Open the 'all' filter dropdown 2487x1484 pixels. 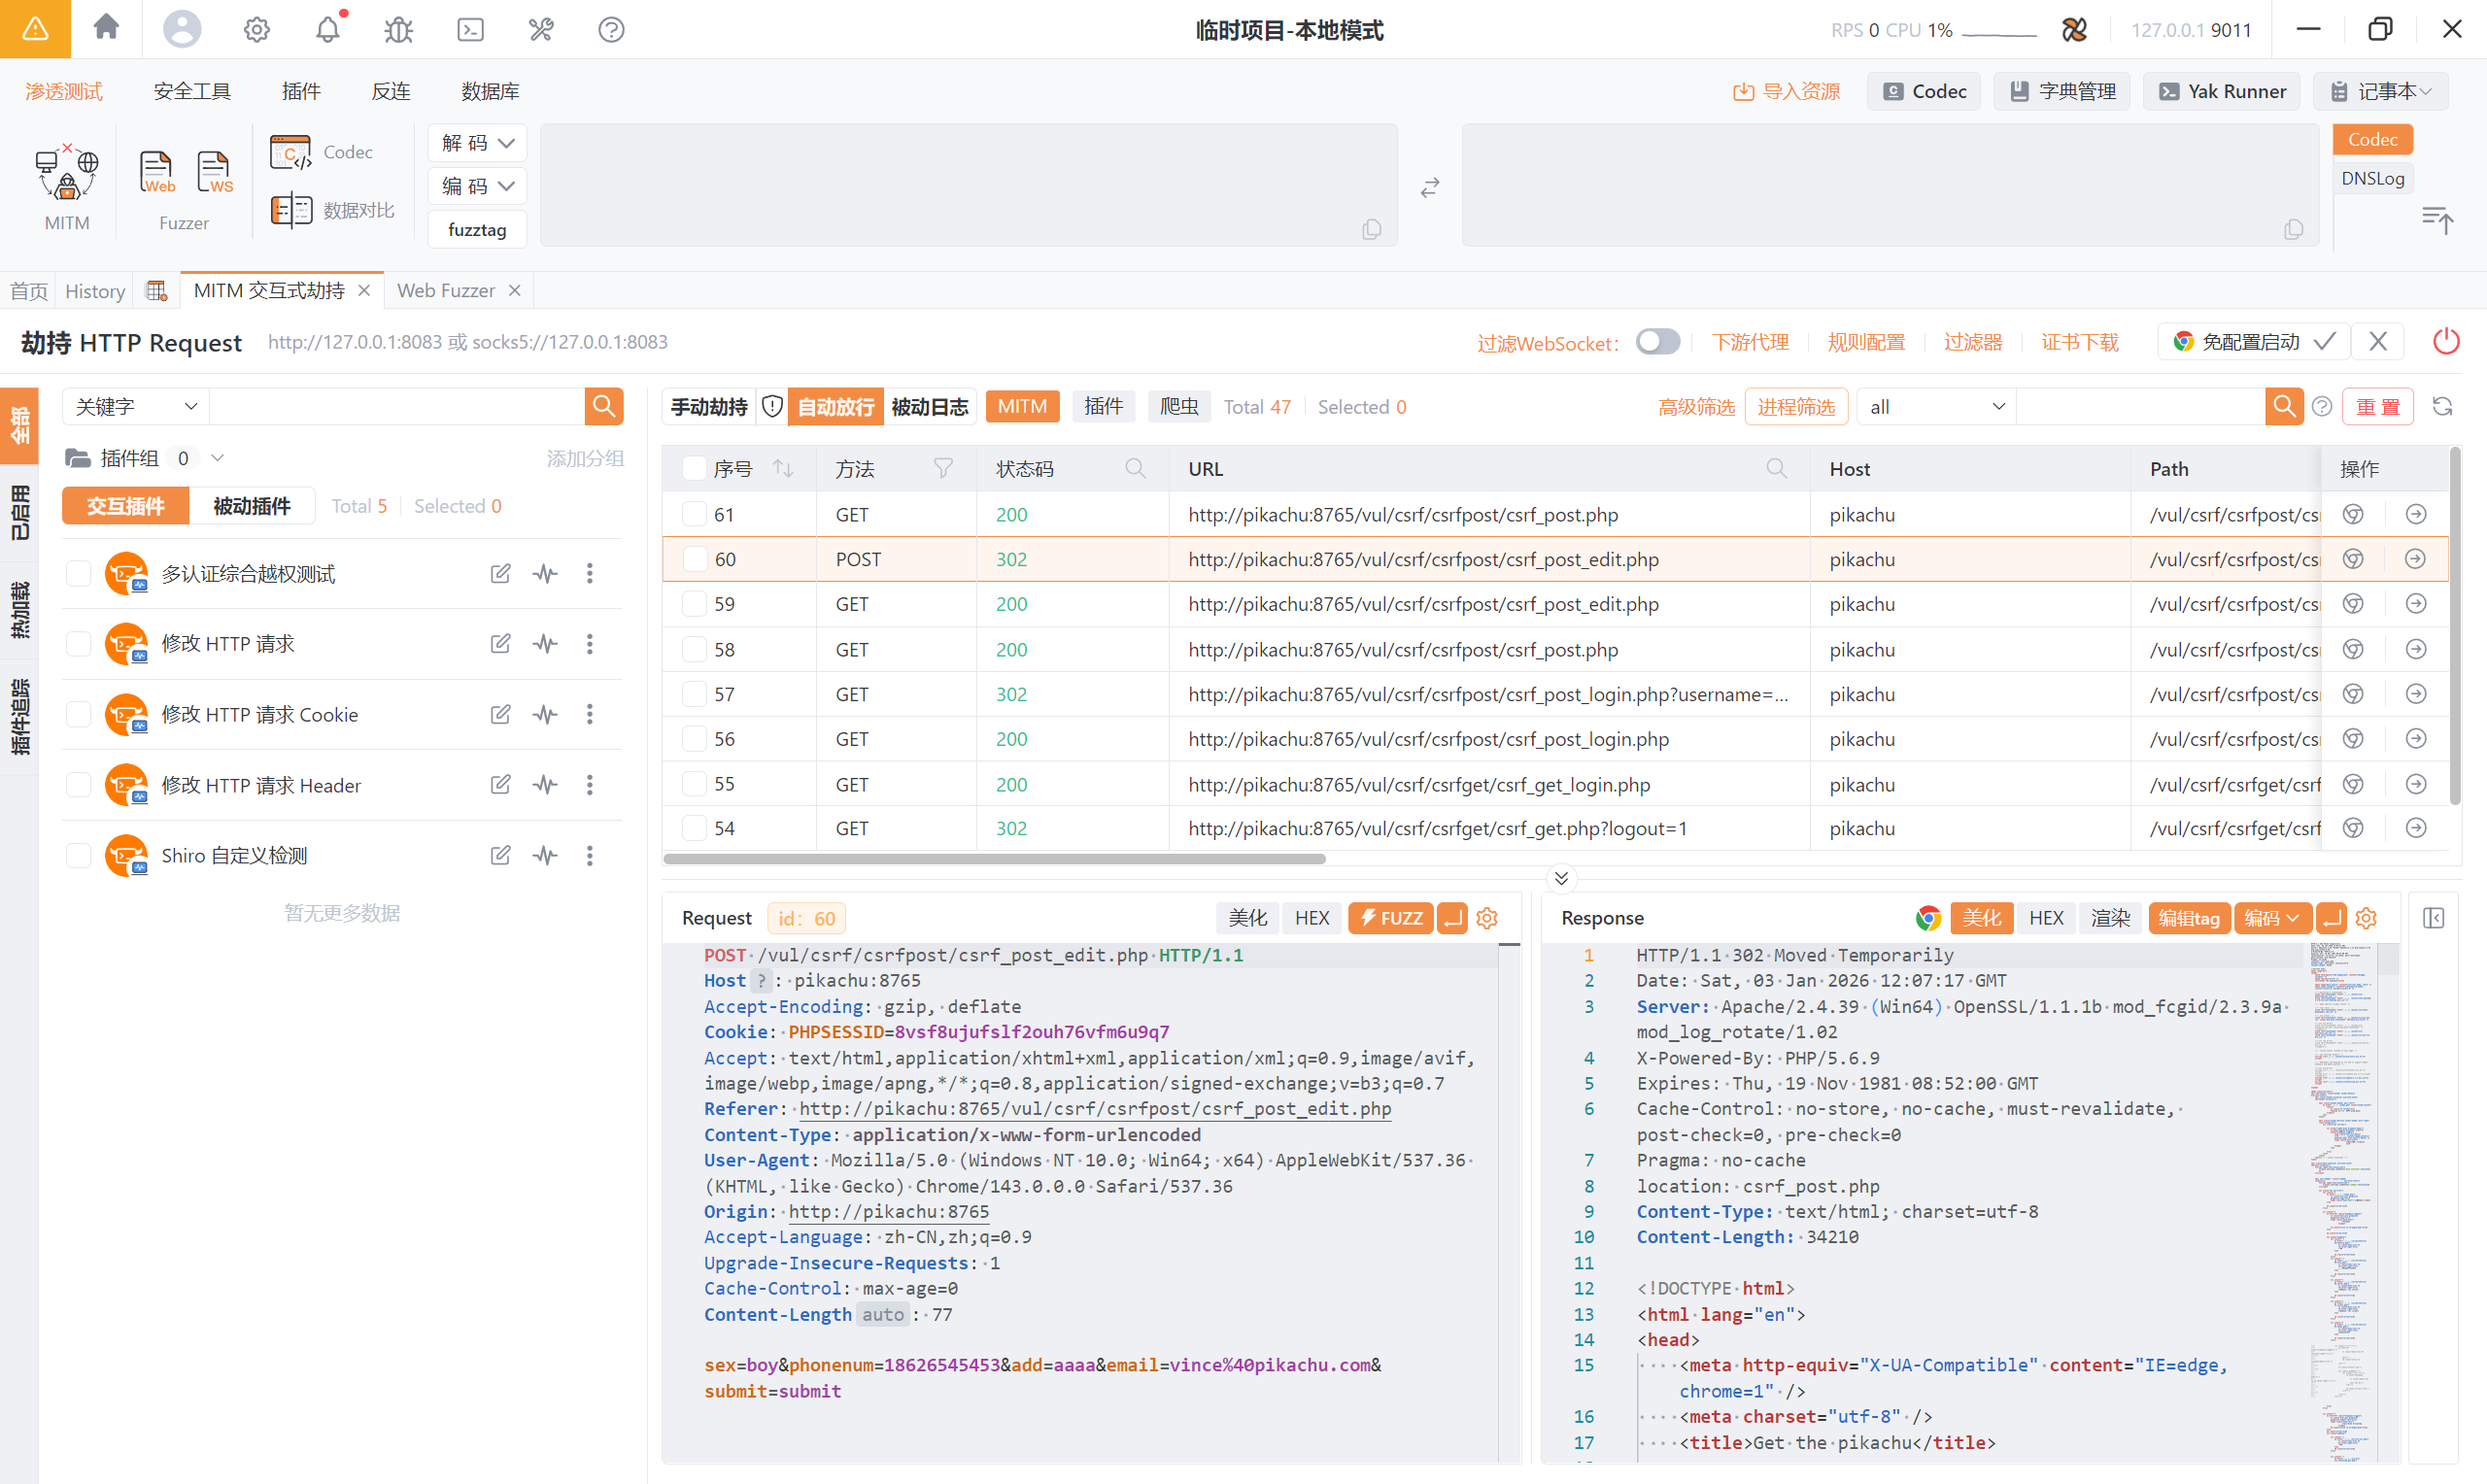pos(1935,406)
